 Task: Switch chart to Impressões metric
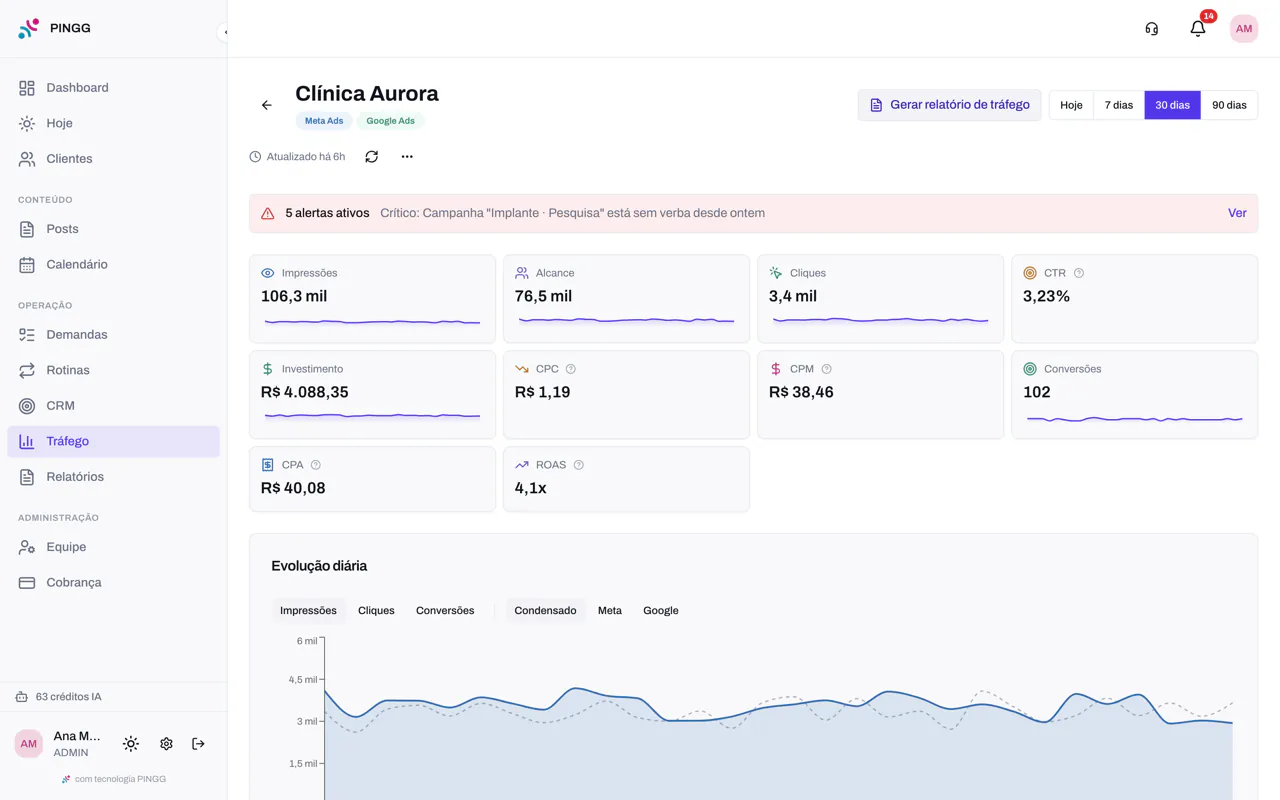tap(308, 610)
